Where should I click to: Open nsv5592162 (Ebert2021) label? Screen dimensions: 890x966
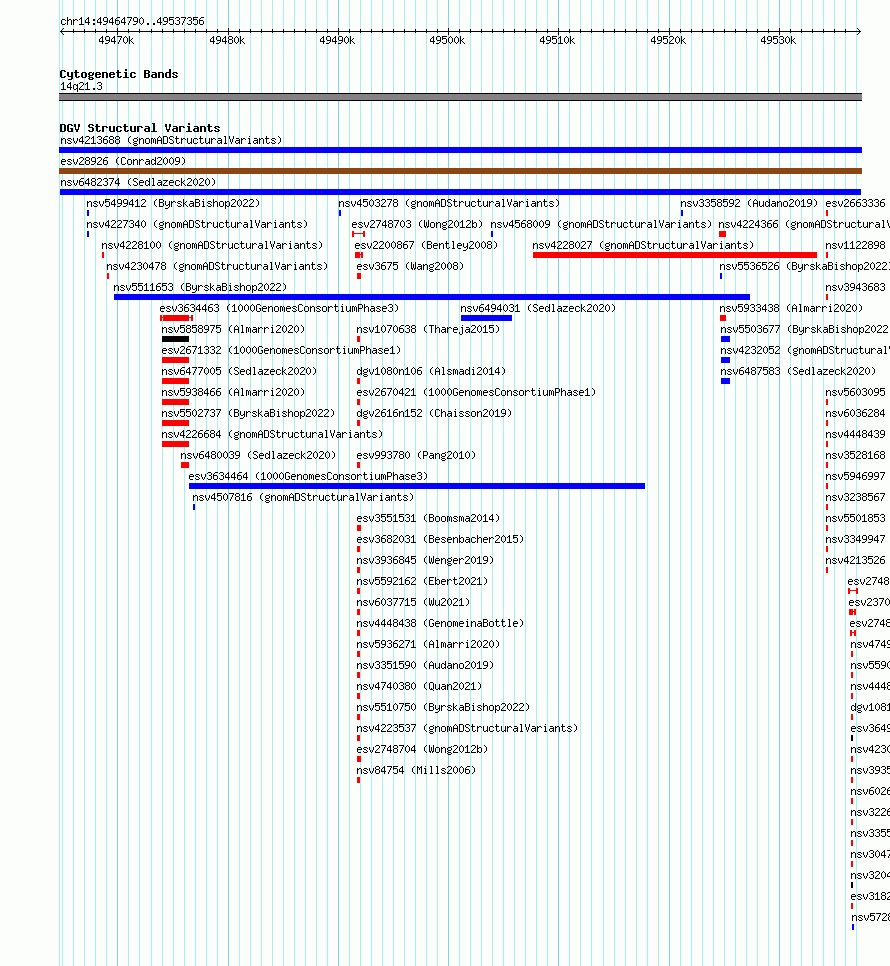423,580
